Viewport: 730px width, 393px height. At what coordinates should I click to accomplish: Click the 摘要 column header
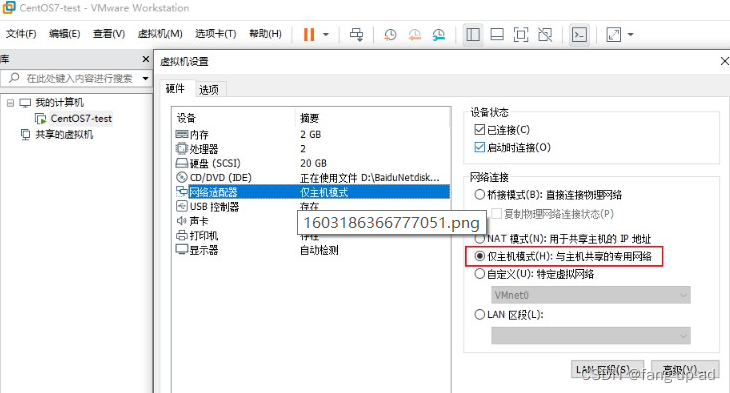point(310,118)
